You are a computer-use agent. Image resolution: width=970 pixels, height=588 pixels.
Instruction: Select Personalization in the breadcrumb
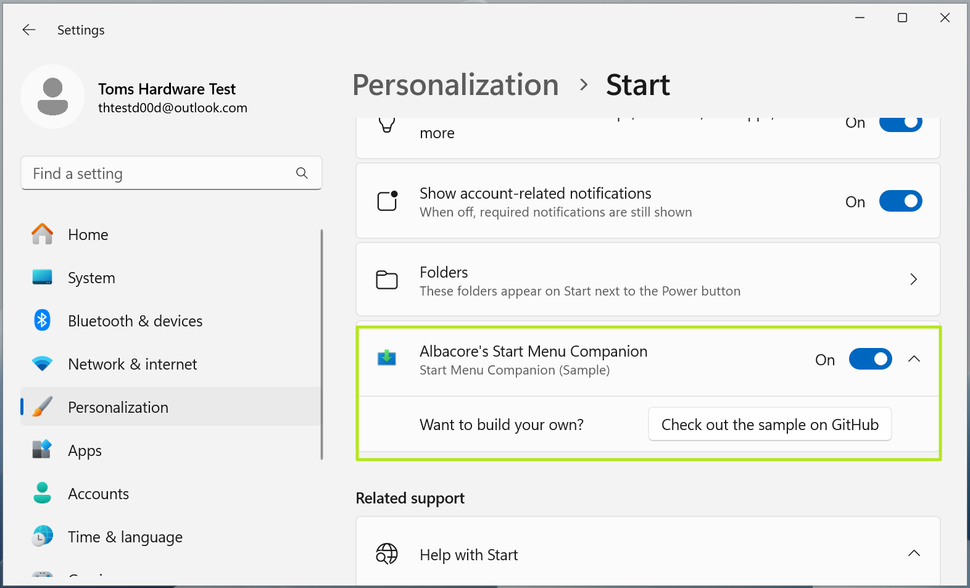coord(455,85)
